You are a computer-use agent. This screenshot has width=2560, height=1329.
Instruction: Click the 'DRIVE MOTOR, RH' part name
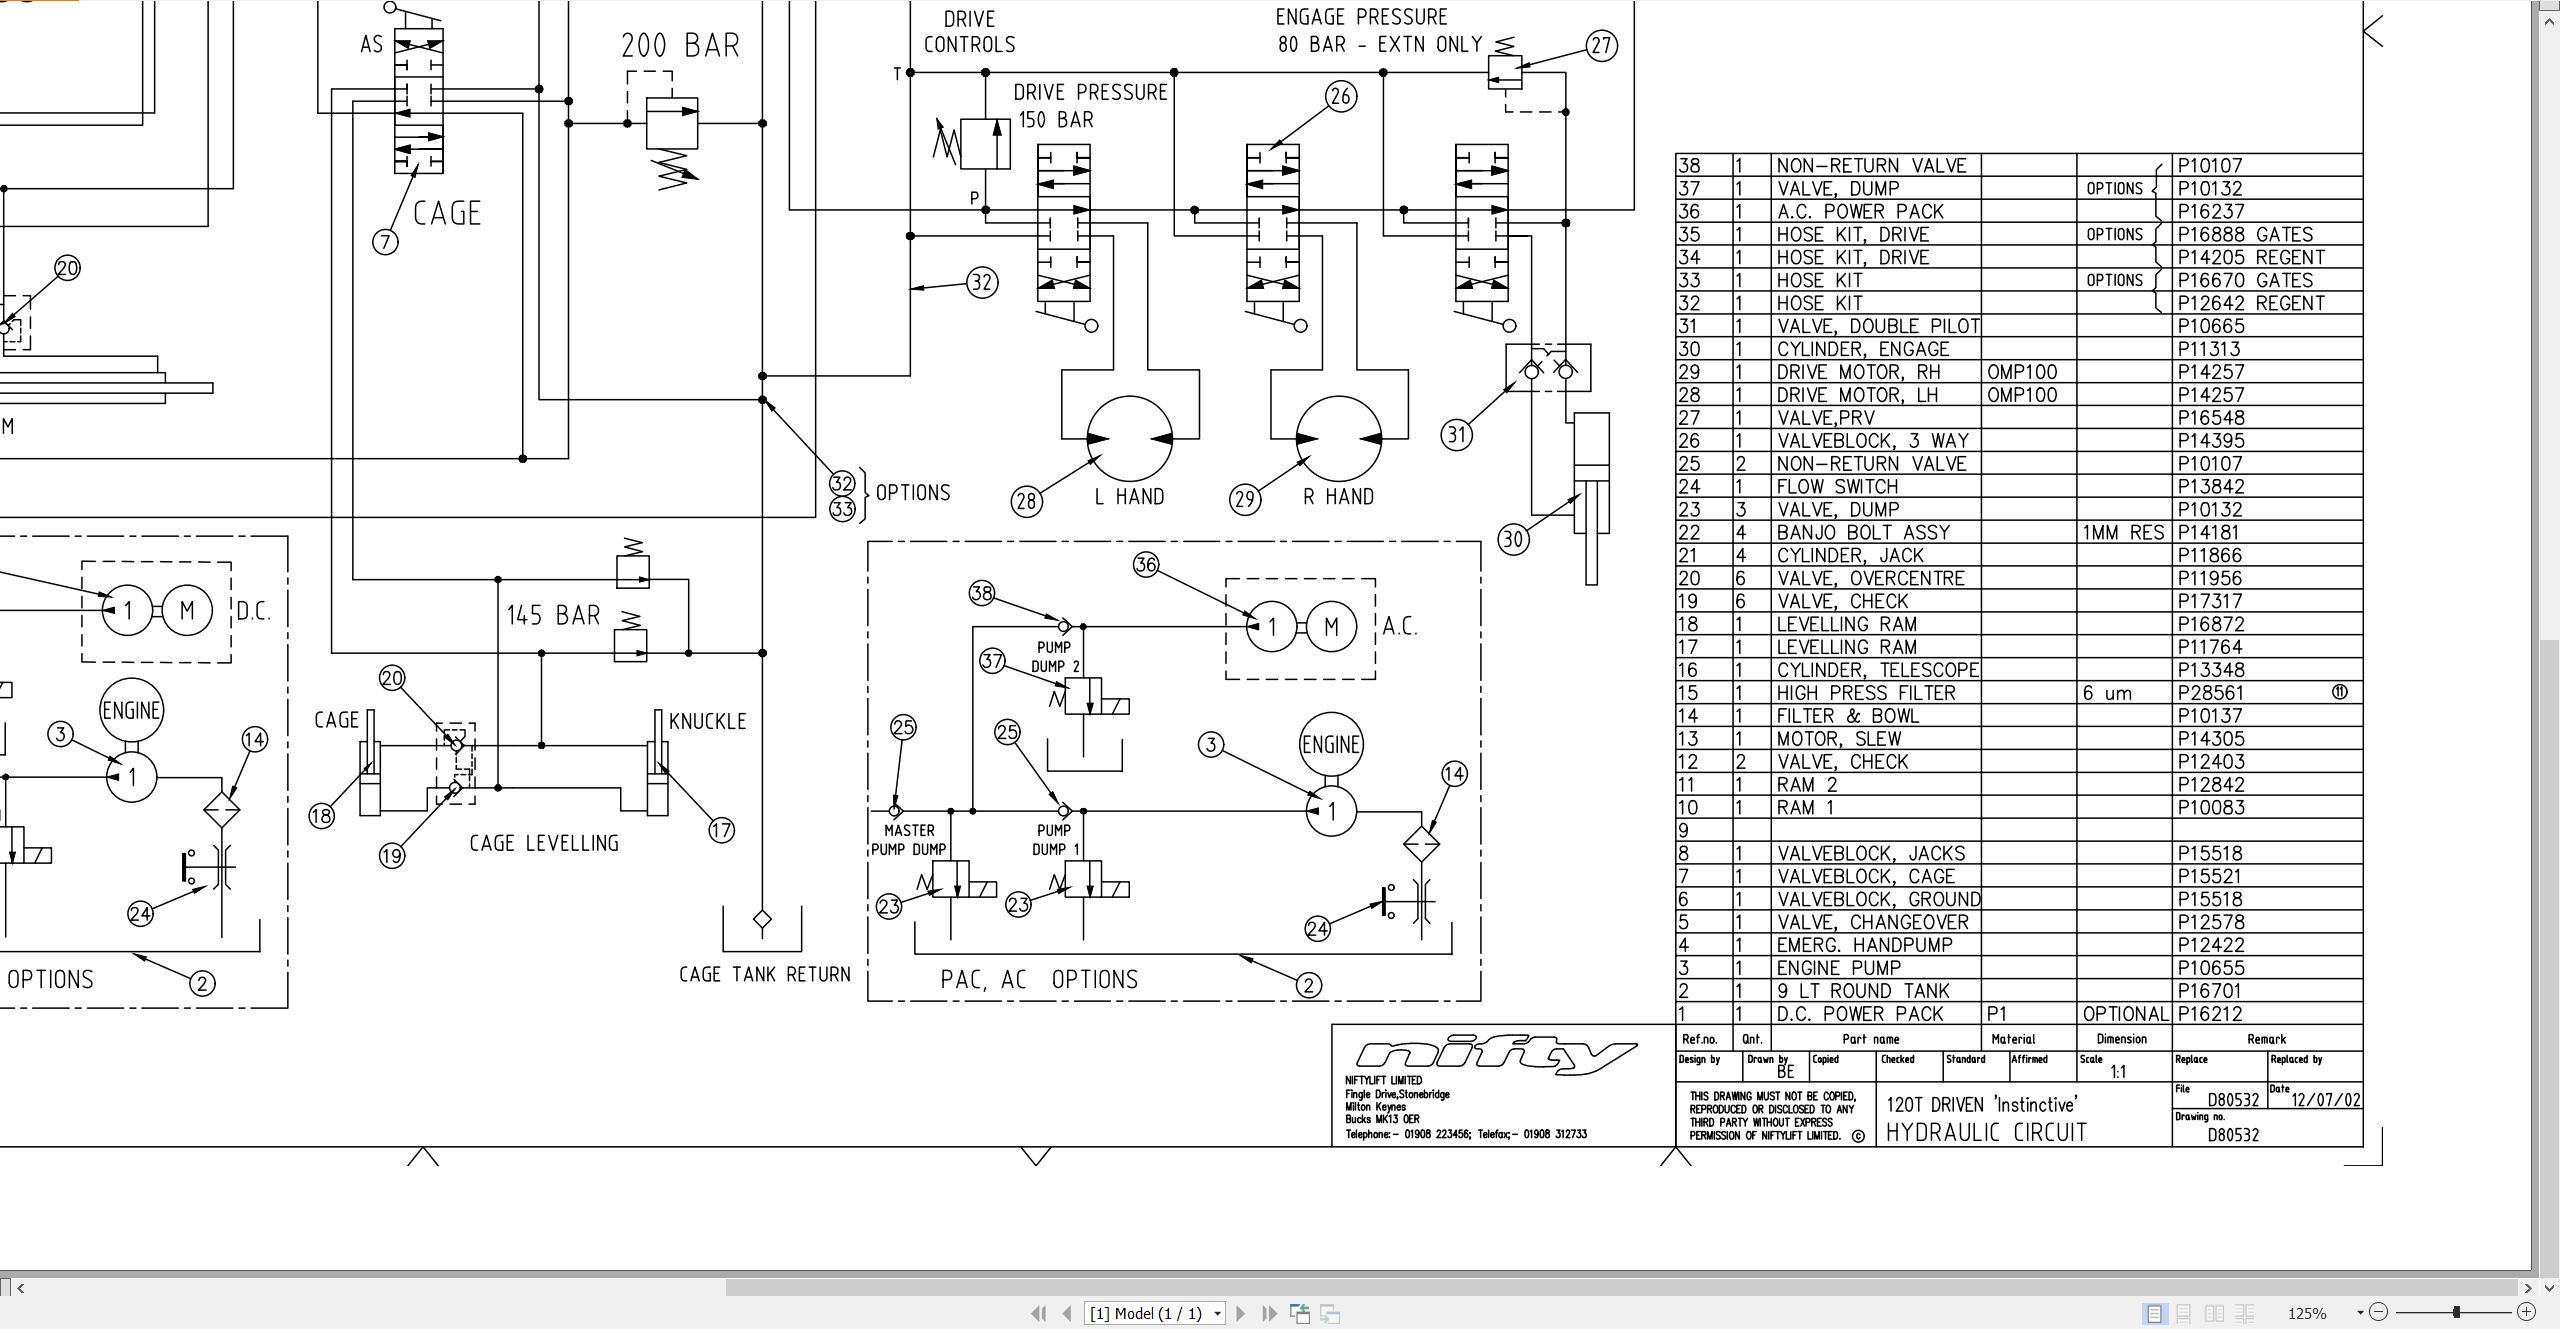click(1858, 371)
